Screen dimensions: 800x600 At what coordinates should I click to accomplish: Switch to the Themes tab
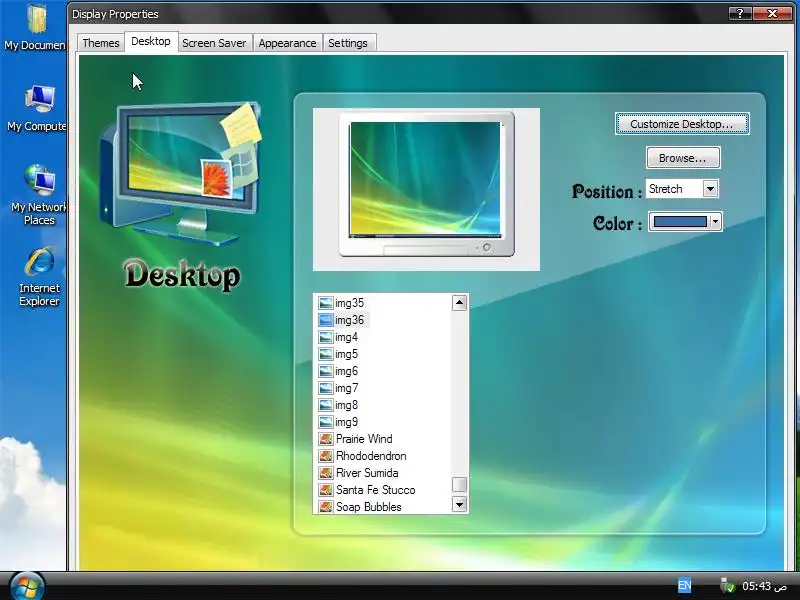tap(101, 43)
